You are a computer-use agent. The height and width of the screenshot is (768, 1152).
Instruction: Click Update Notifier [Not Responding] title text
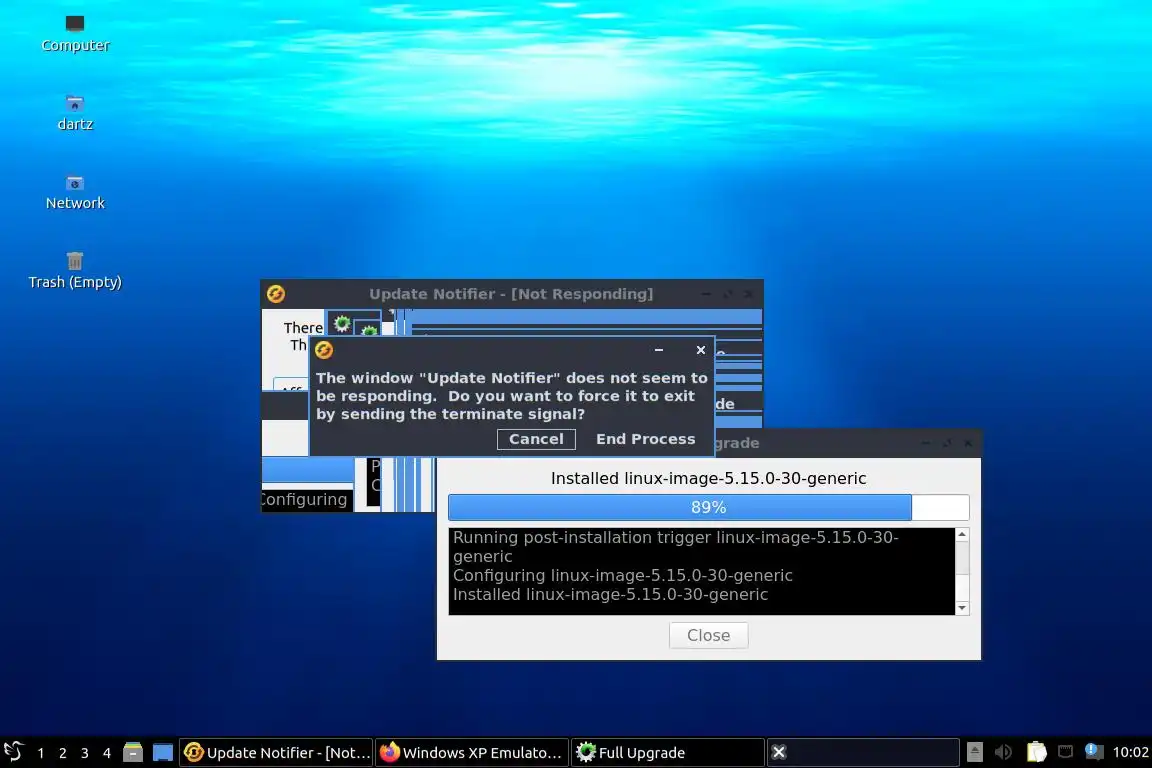(511, 294)
